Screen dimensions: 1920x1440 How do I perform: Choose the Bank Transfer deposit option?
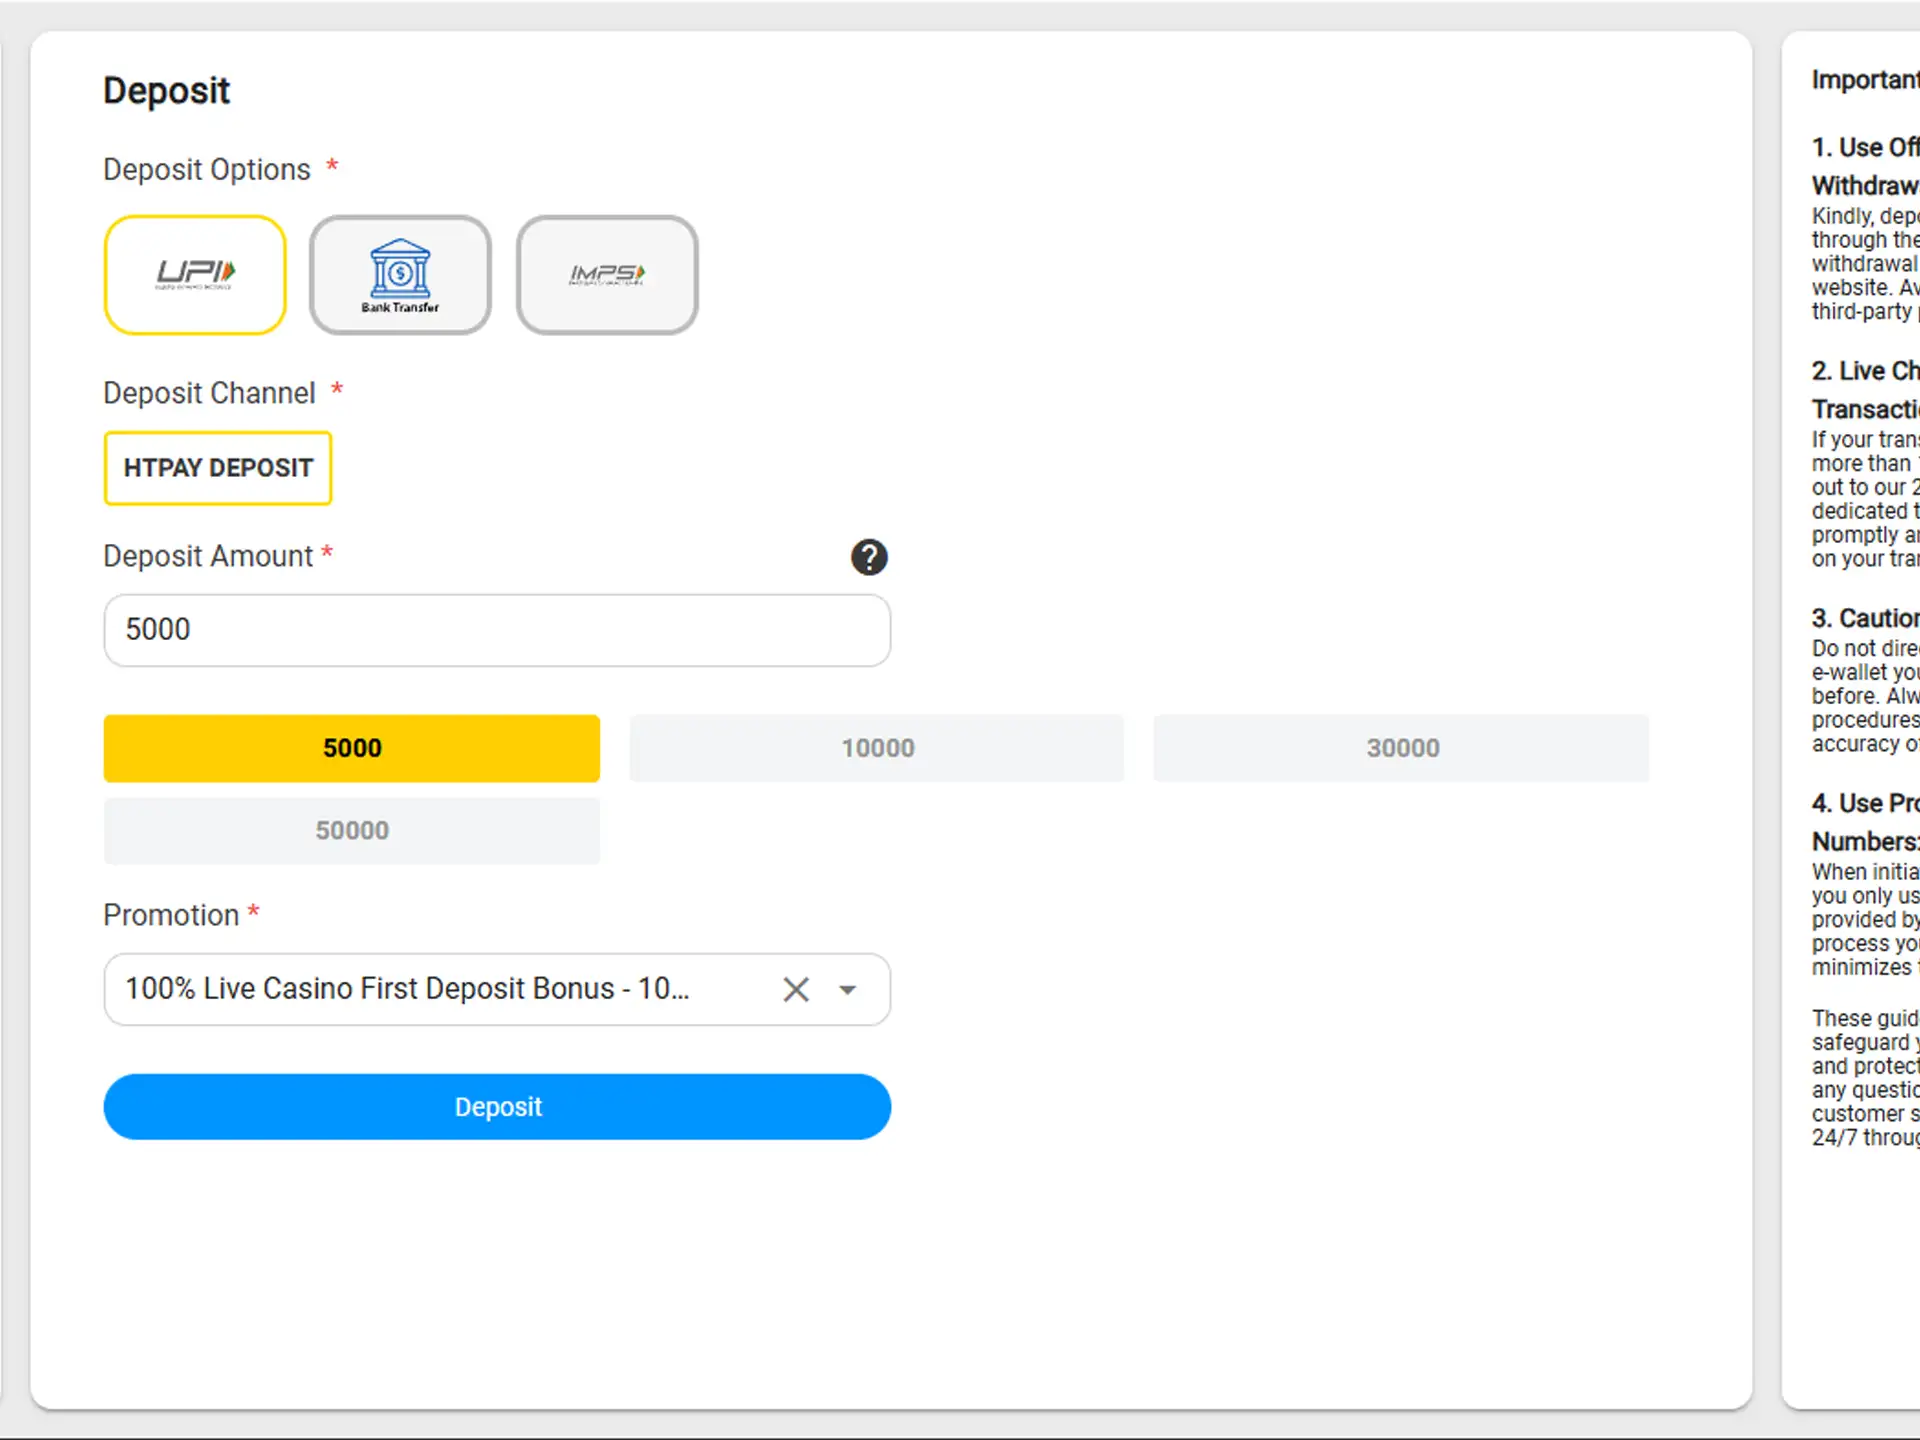(400, 275)
